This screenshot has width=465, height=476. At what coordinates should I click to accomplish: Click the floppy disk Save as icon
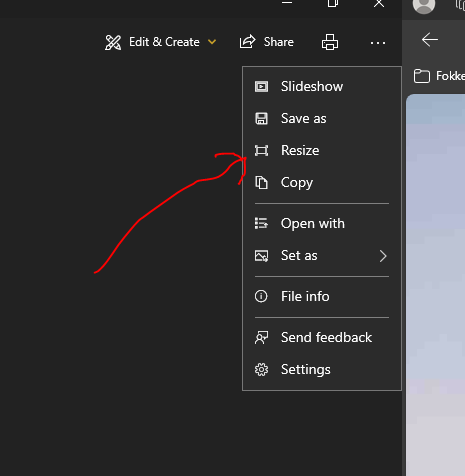(261, 119)
